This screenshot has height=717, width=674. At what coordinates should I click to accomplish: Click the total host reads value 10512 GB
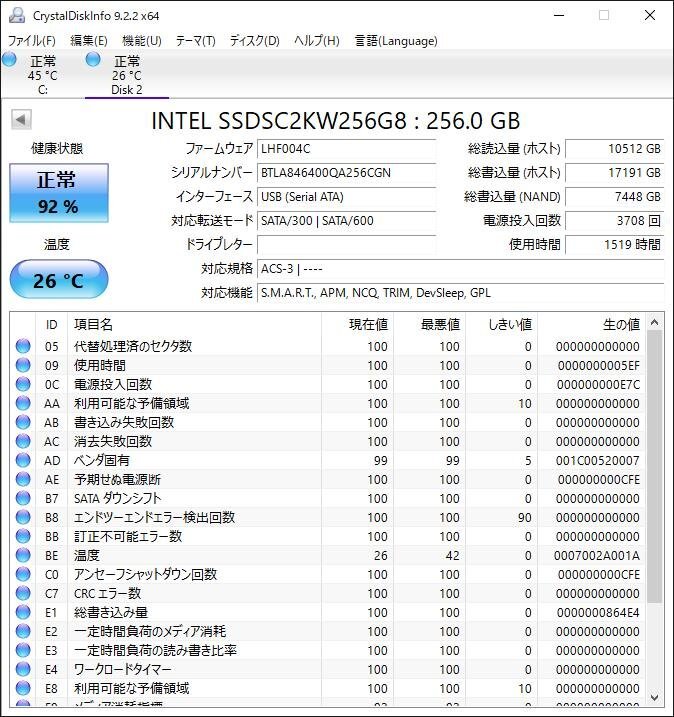615,149
